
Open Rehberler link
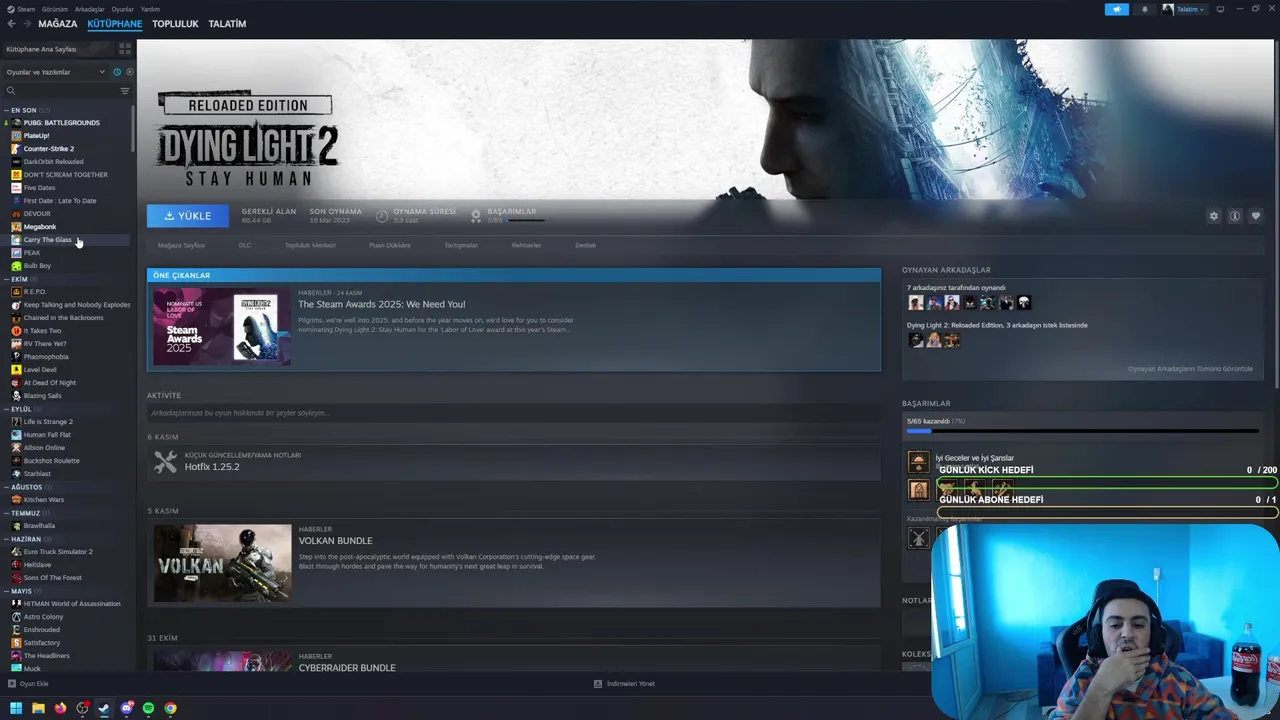click(x=526, y=245)
